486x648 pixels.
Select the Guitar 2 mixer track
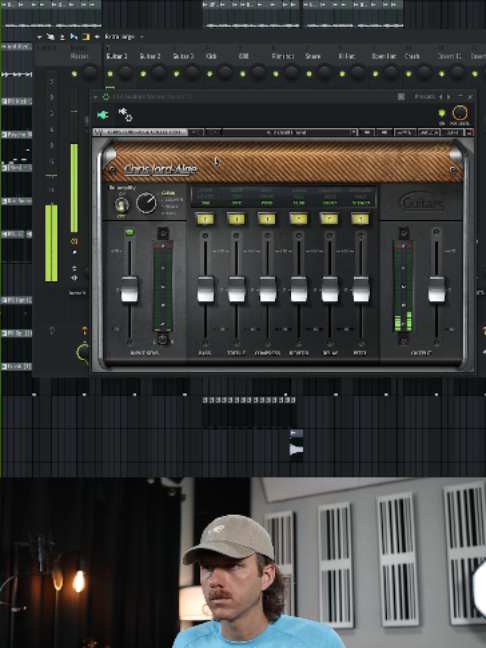click(x=150, y=56)
